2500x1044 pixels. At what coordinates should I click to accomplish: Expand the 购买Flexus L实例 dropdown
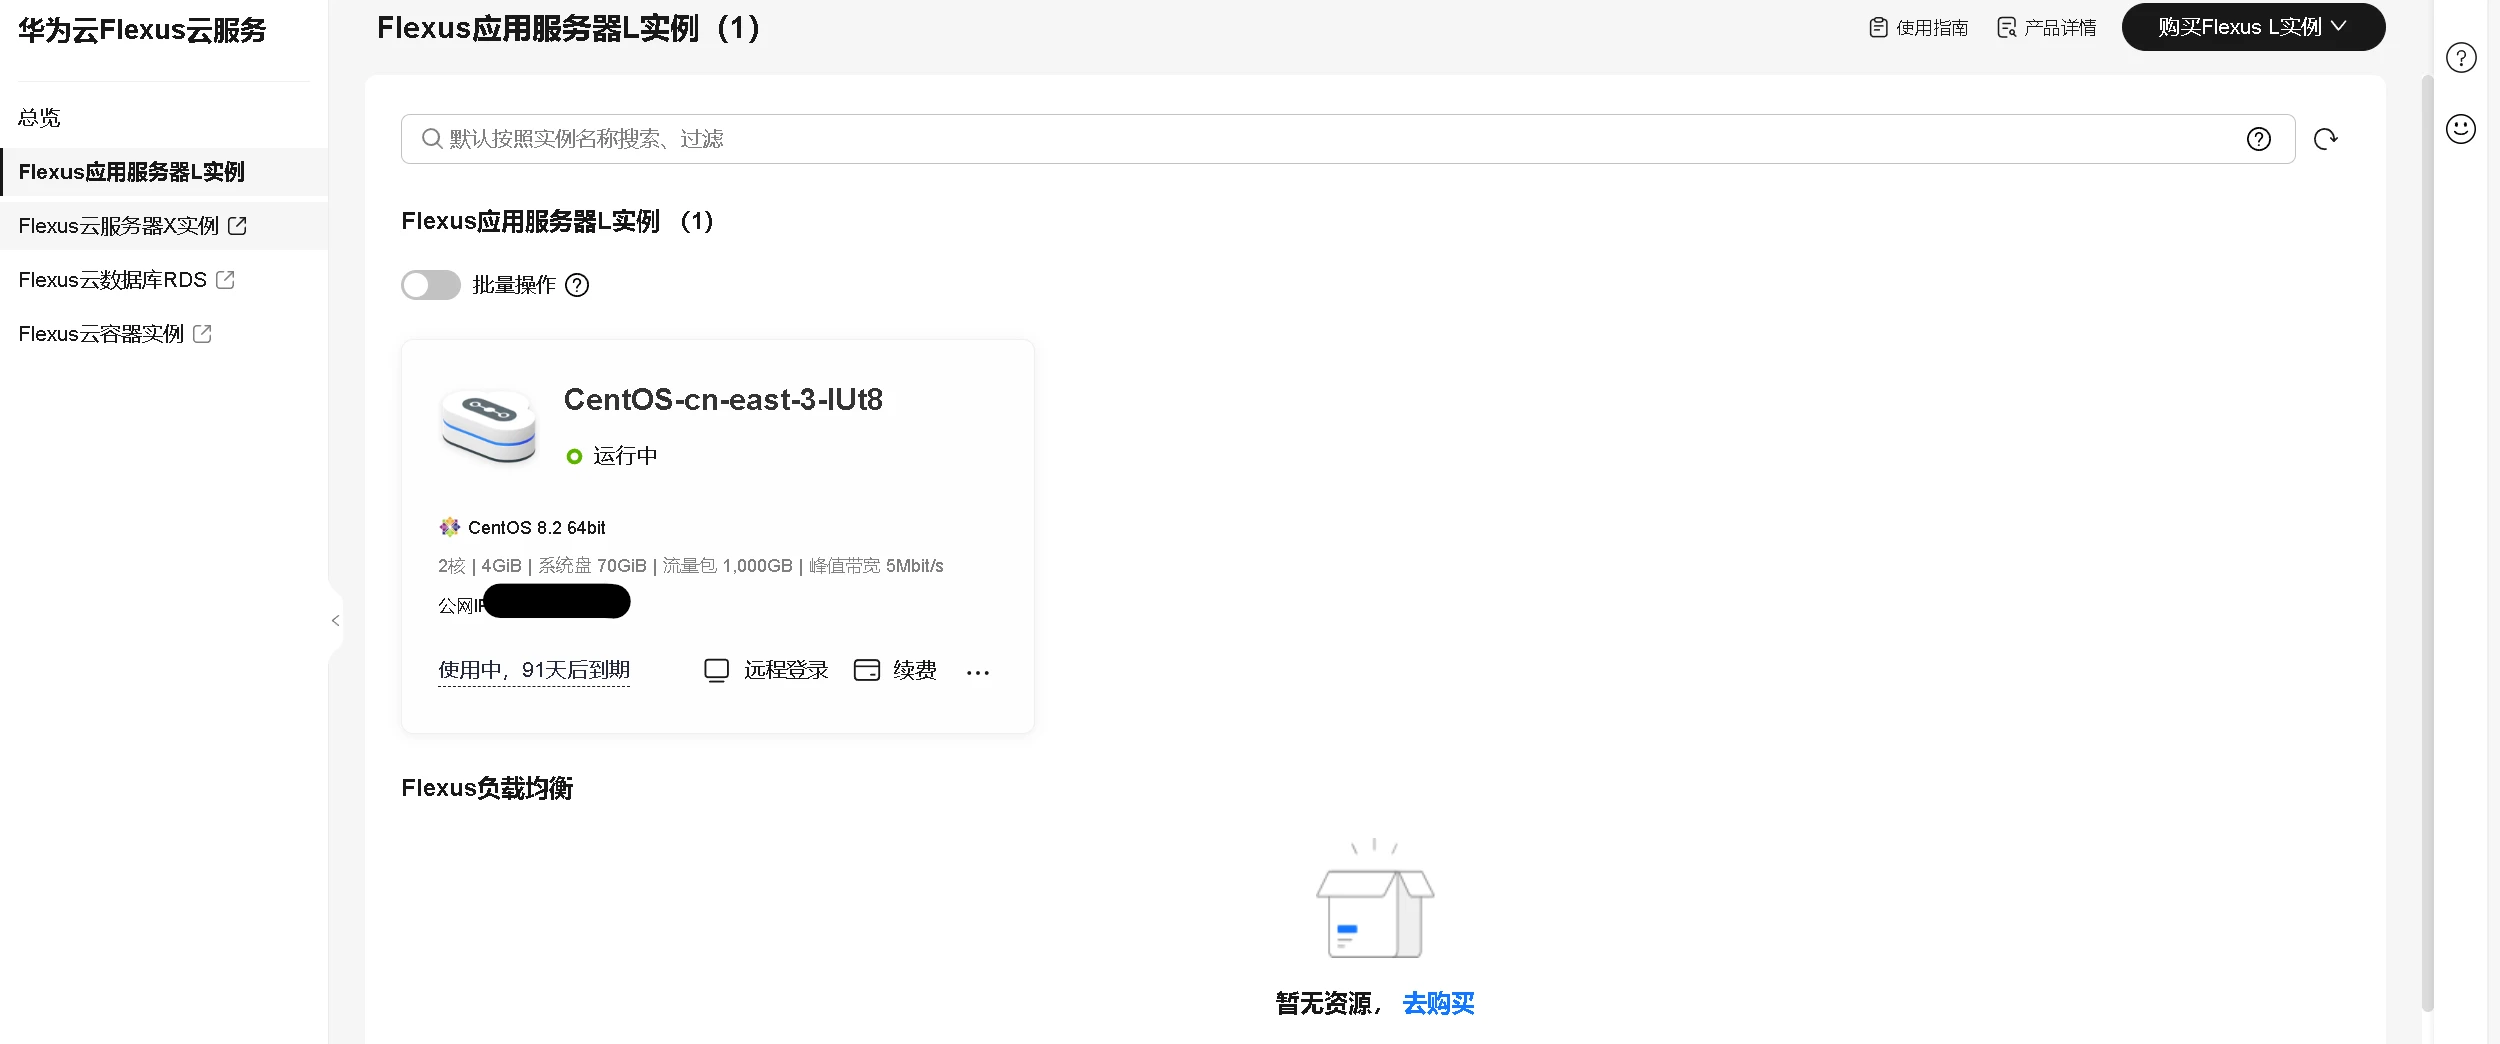point(2253,27)
